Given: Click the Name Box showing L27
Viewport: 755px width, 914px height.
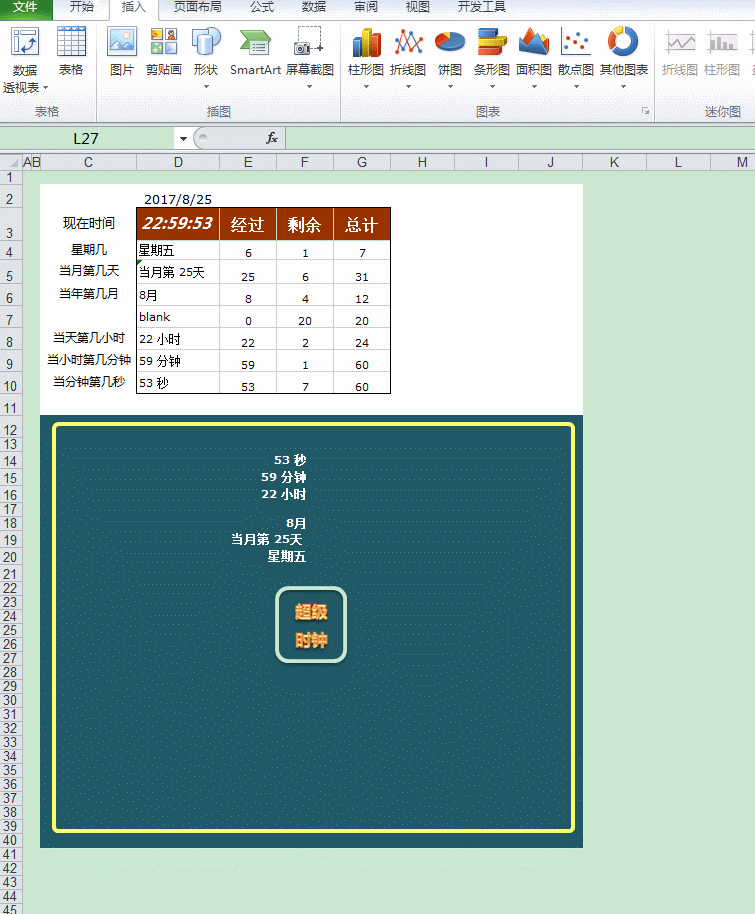Looking at the screenshot, I should [86, 139].
